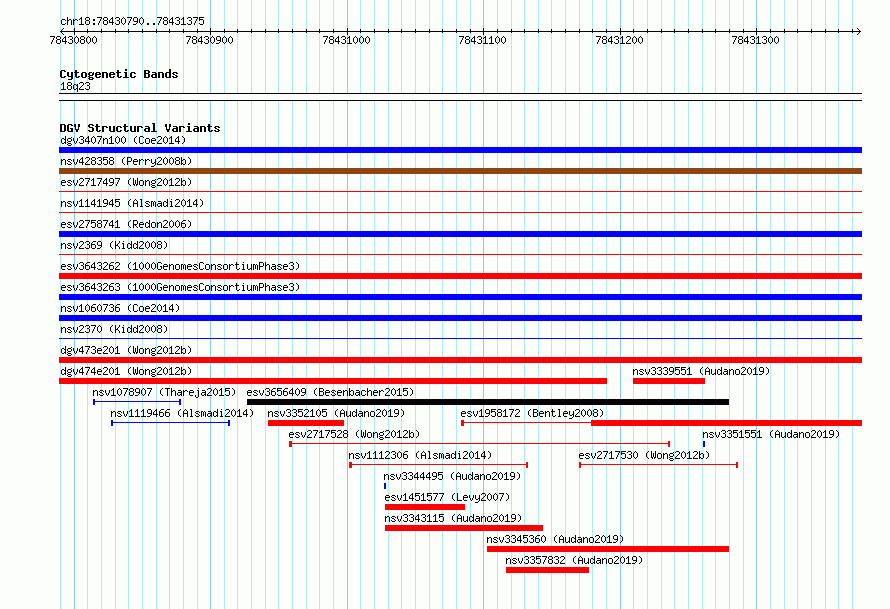Click the small blue nsv3344495 marker

click(x=385, y=486)
